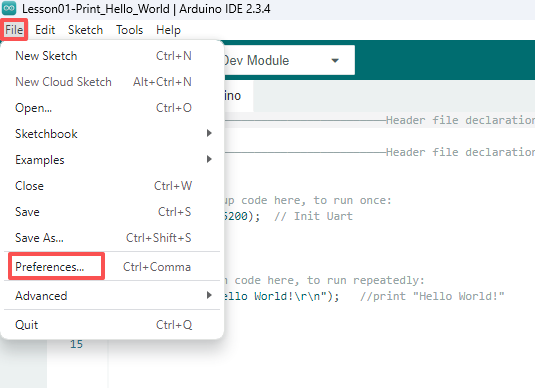Choose Close from the File menu
The width and height of the screenshot is (535, 388).
[x=112, y=186]
